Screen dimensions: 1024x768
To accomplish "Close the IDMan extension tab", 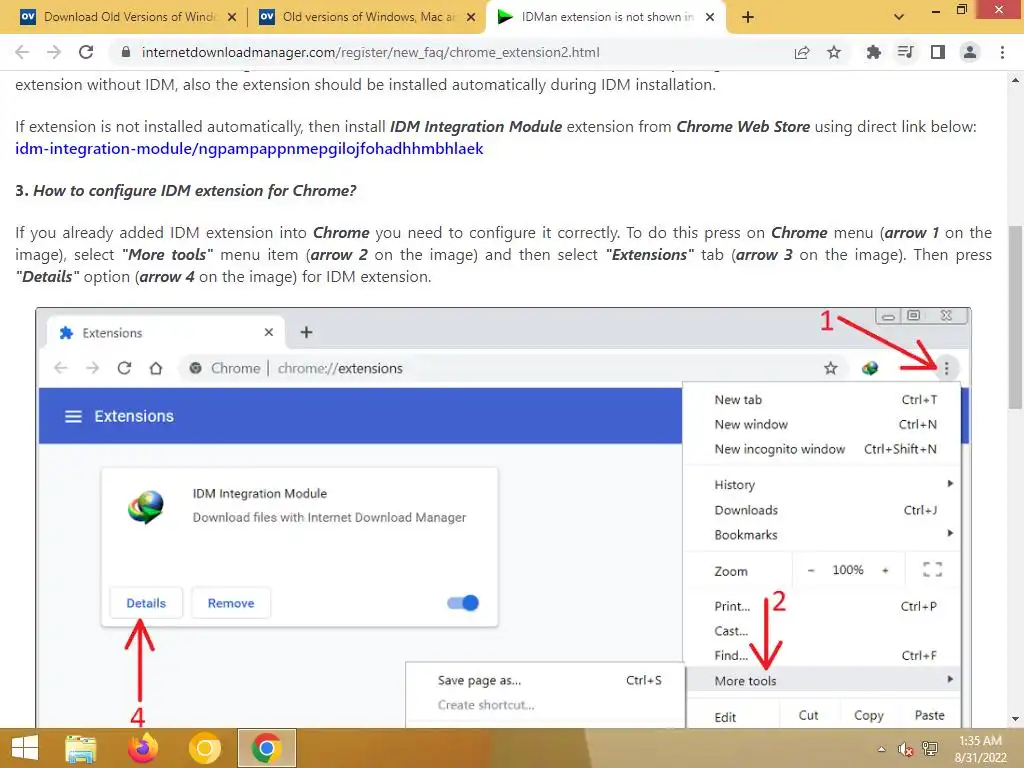I will 710,17.
